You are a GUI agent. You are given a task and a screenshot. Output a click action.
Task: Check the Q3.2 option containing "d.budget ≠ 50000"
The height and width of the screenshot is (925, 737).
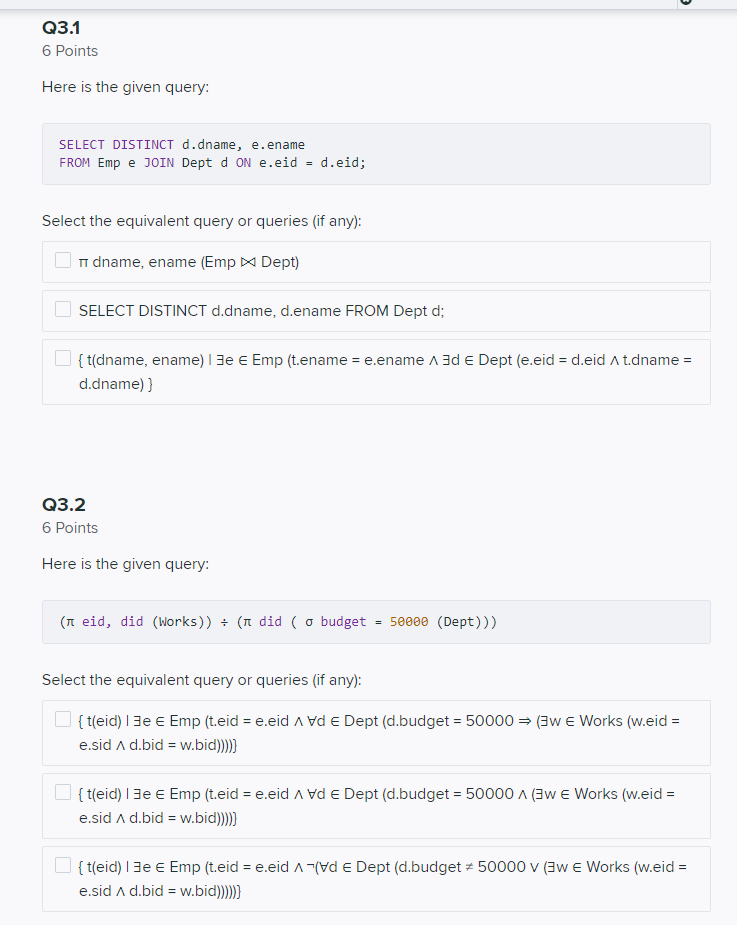point(62,865)
